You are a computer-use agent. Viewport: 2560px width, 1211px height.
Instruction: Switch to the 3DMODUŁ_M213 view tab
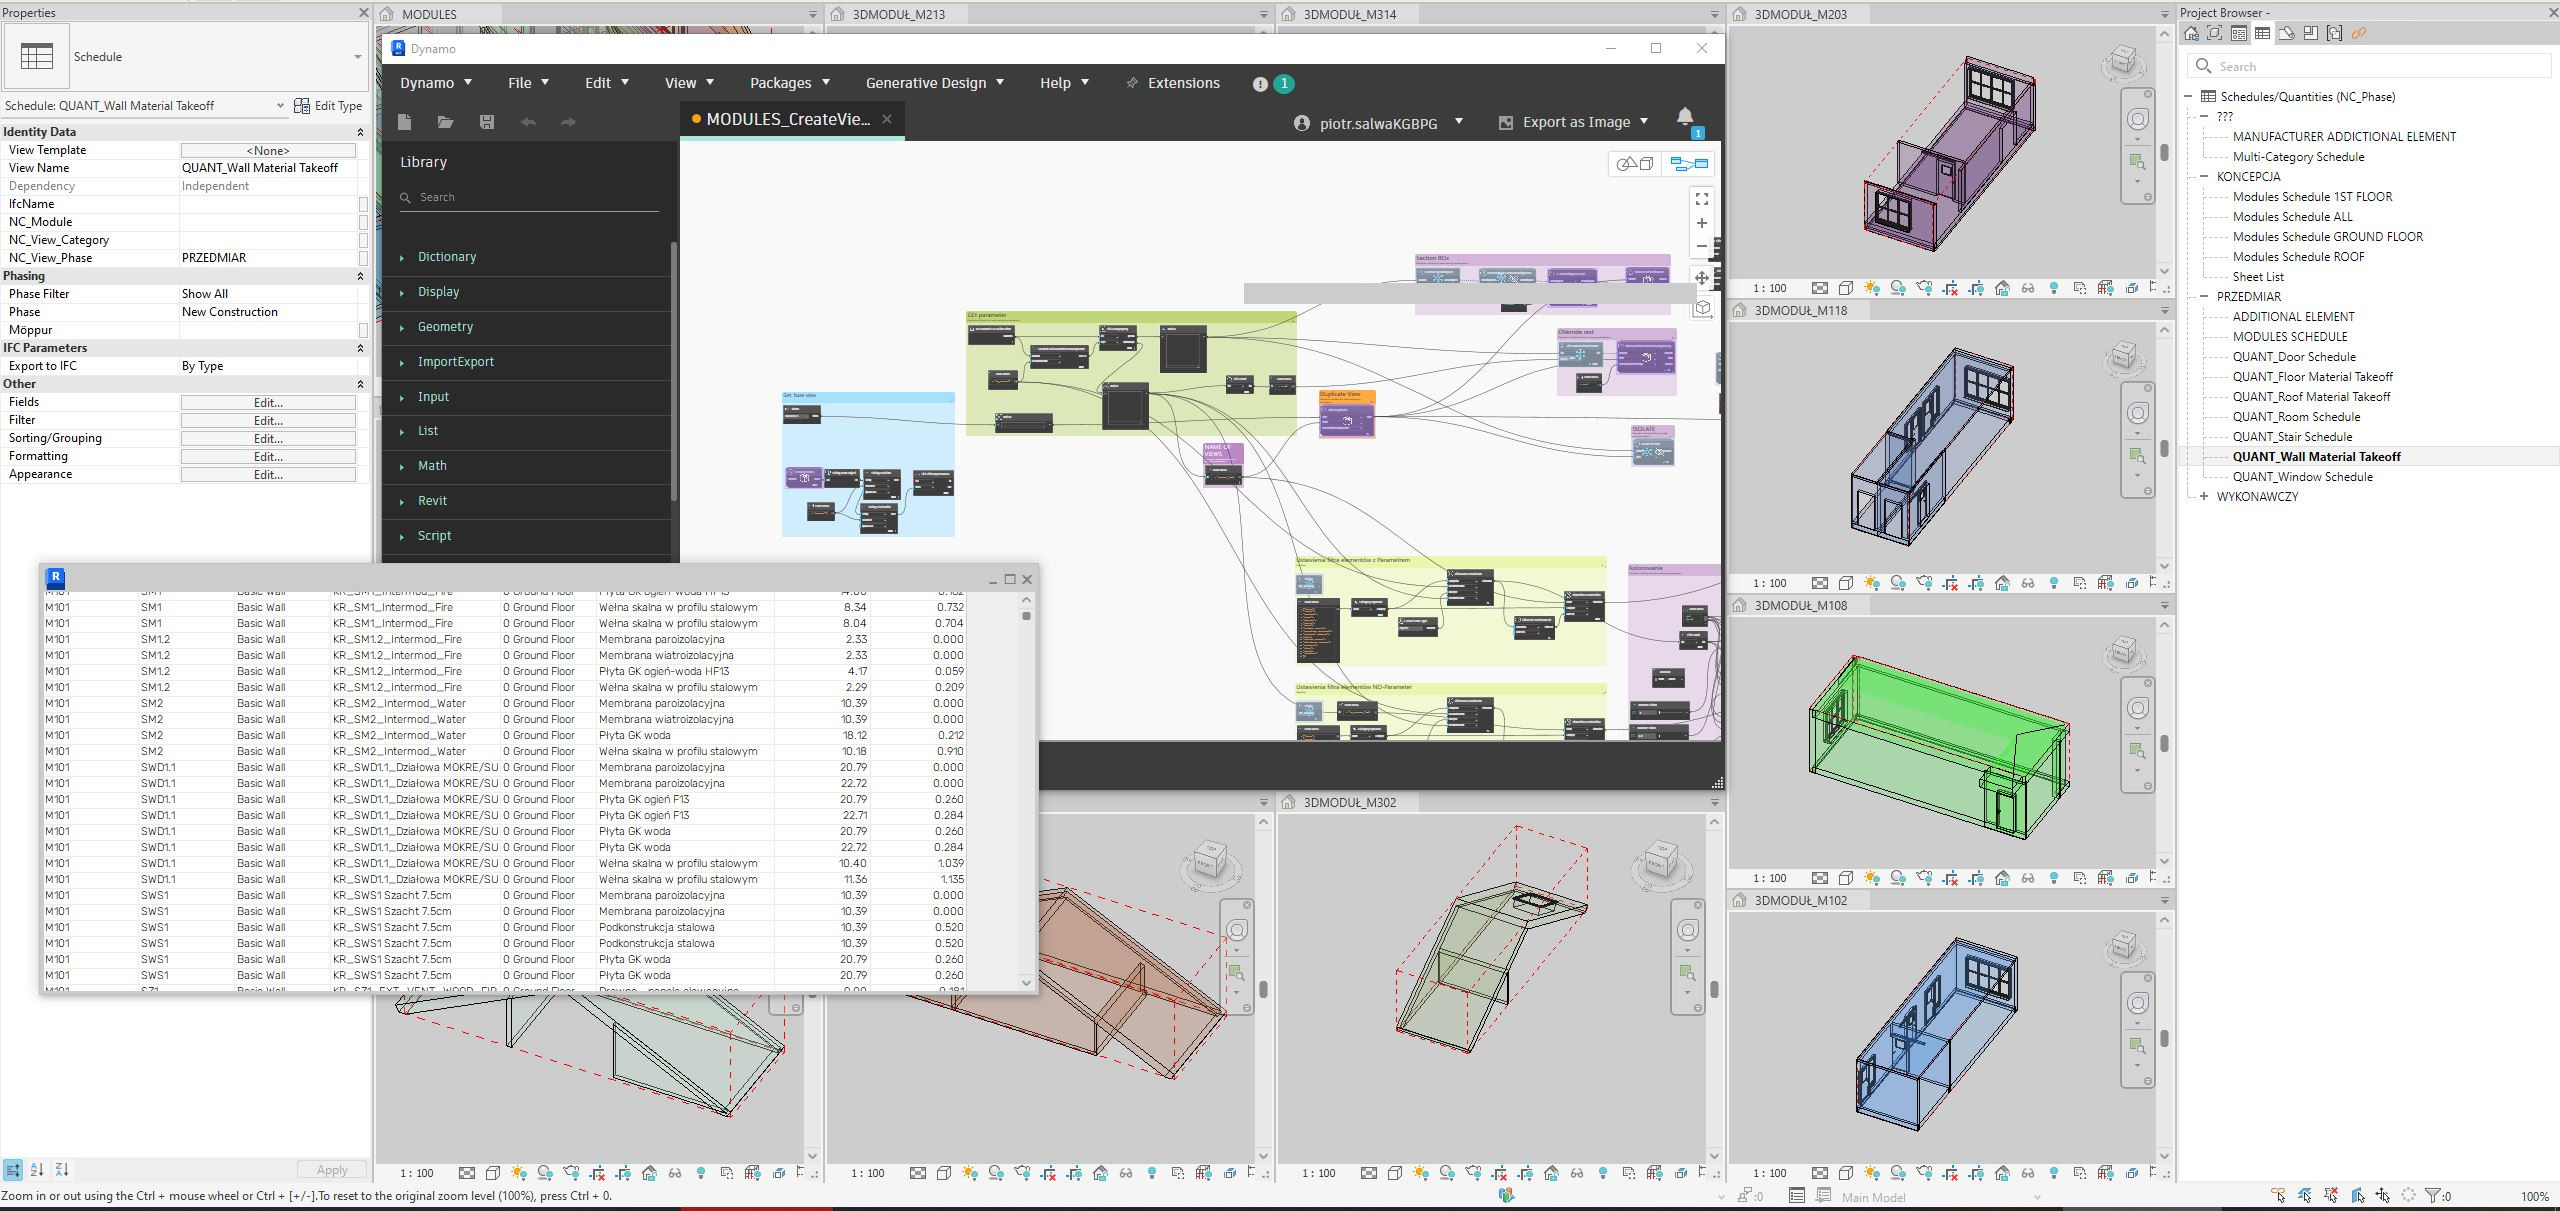(x=898, y=14)
